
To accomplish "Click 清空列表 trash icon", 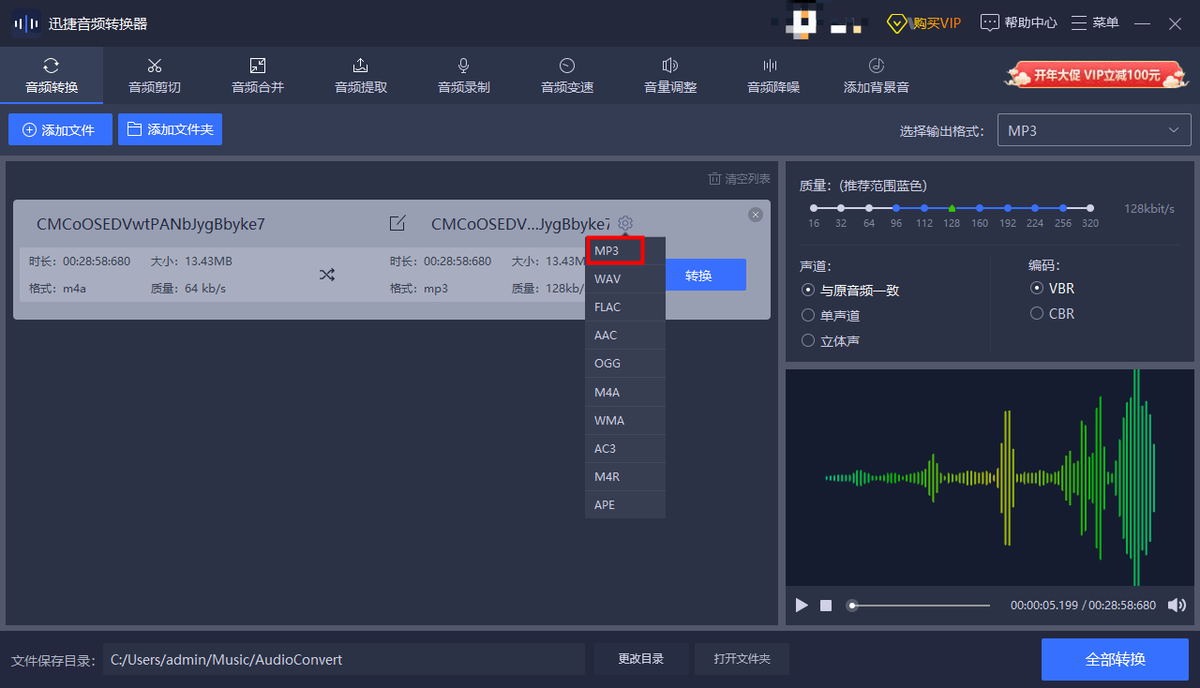I will coord(715,179).
